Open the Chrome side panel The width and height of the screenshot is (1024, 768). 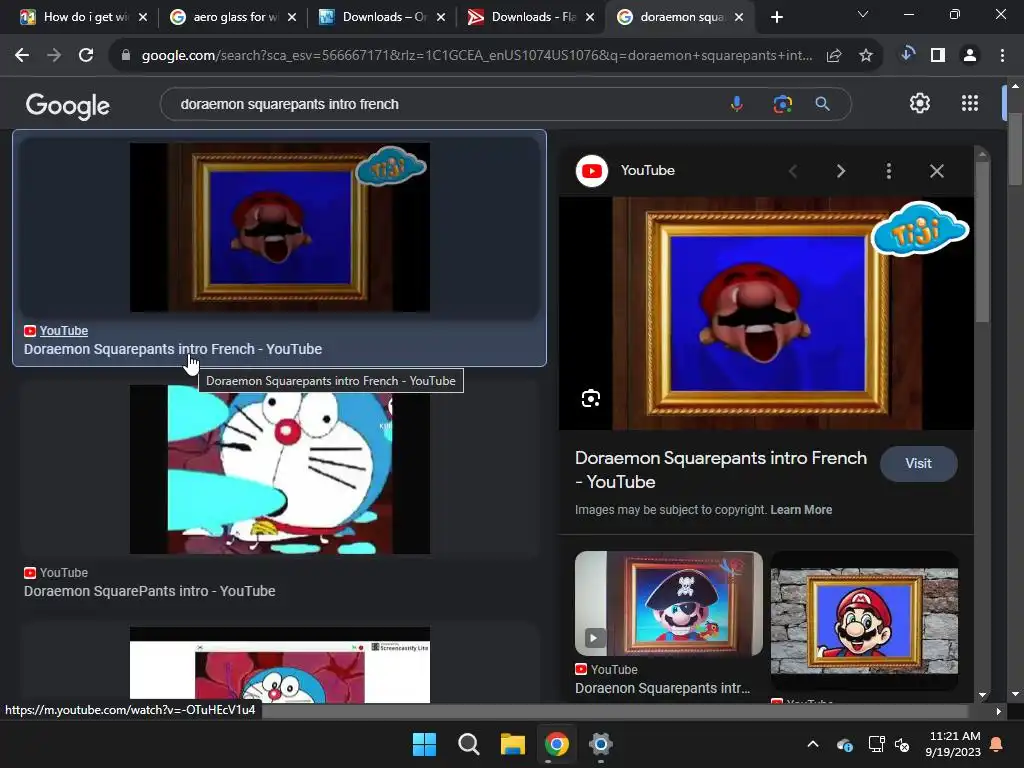tap(938, 56)
